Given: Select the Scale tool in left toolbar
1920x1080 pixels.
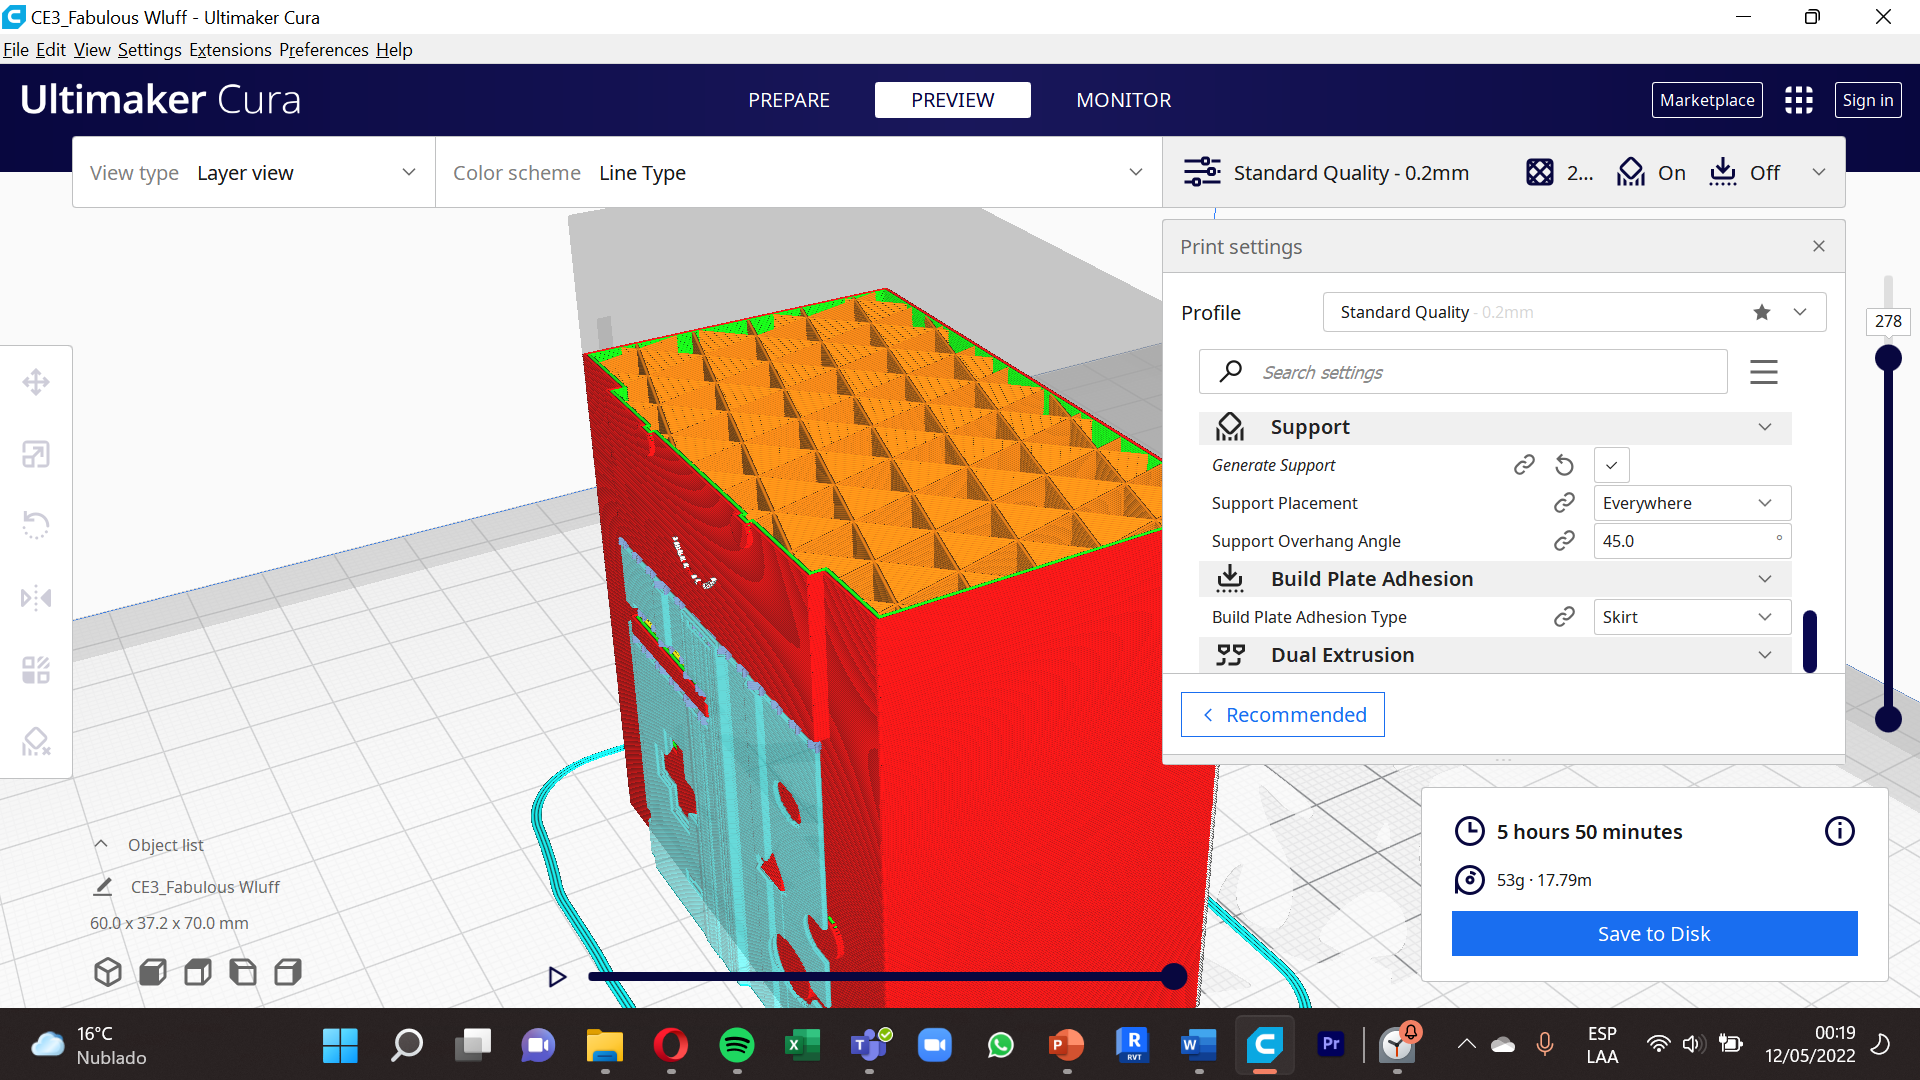Looking at the screenshot, I should tap(36, 454).
